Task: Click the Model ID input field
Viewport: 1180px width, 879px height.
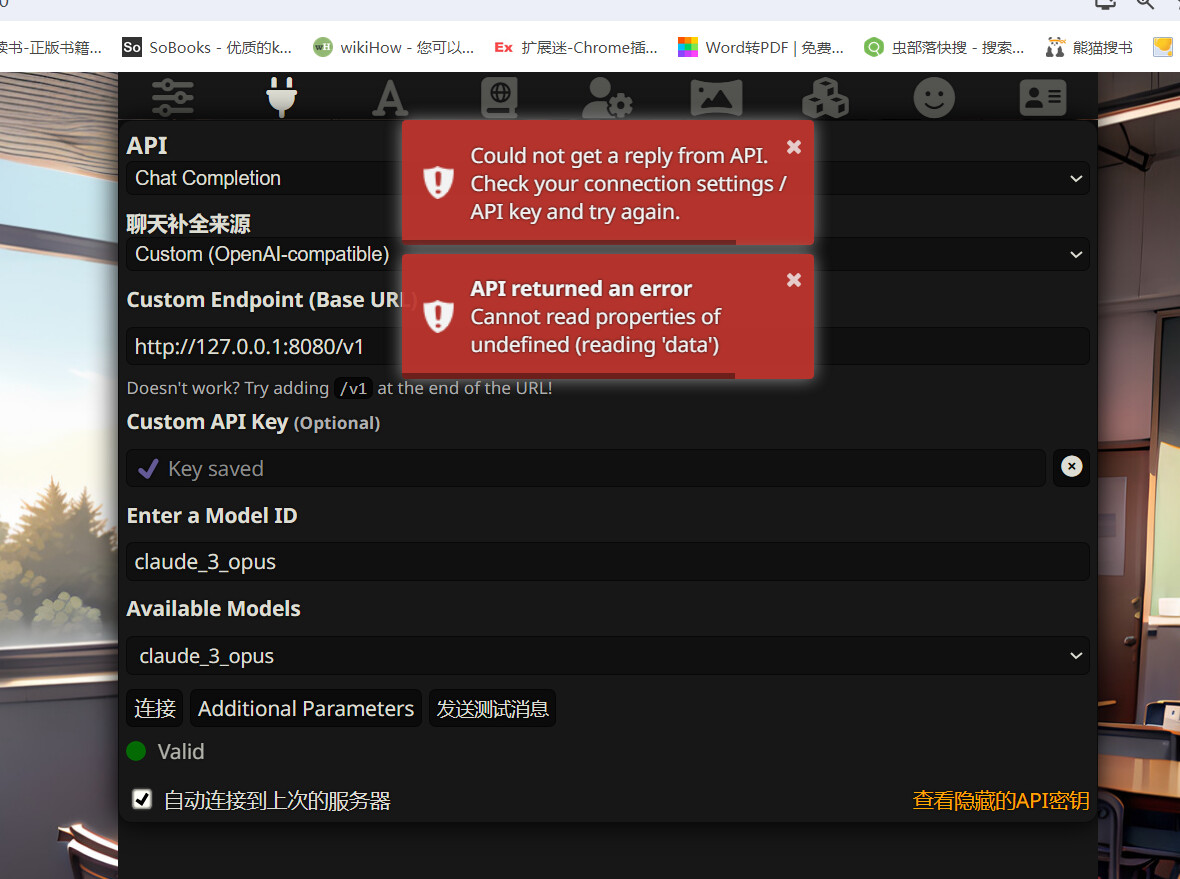Action: click(x=607, y=562)
